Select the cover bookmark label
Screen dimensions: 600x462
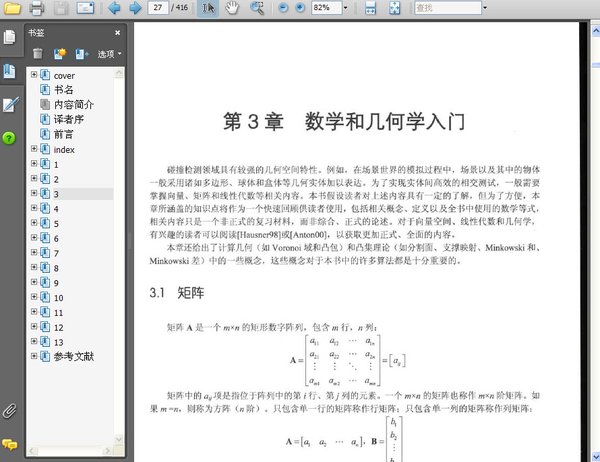(64, 76)
